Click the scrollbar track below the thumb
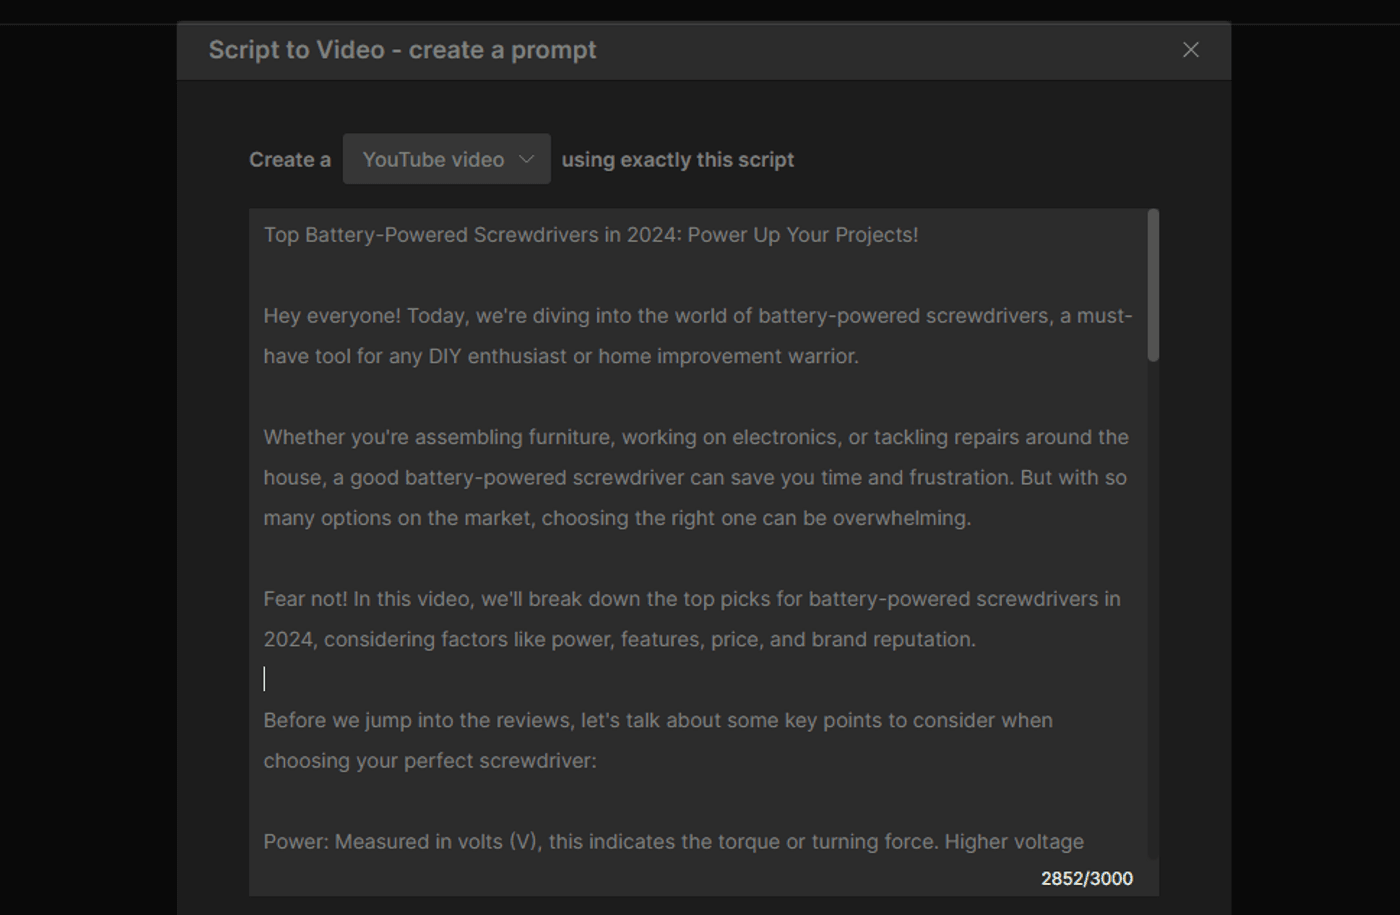 point(1153,600)
